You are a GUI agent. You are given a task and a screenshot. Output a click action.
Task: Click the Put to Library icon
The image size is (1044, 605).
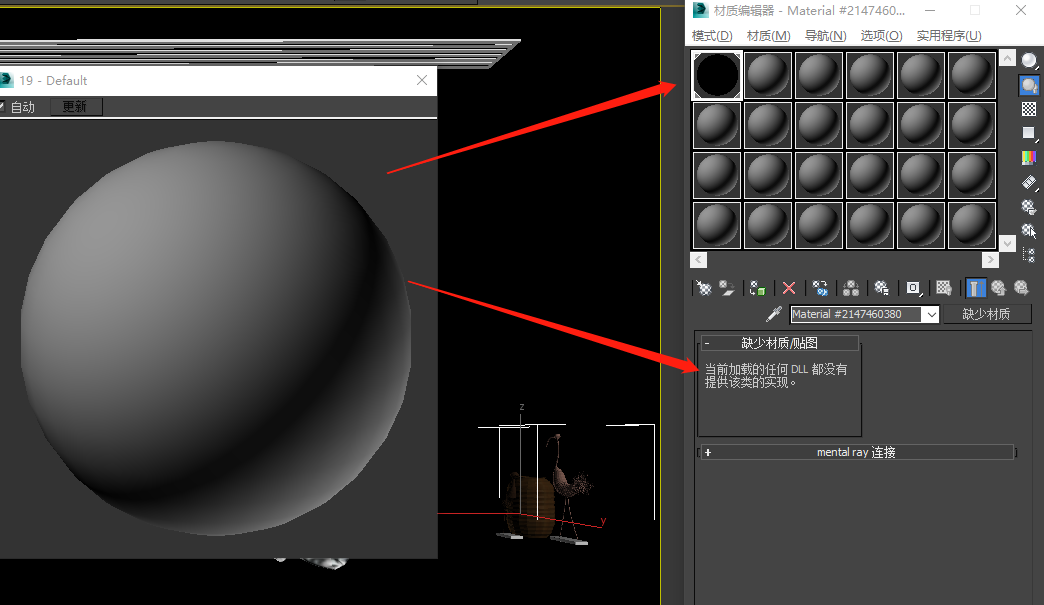tap(882, 288)
